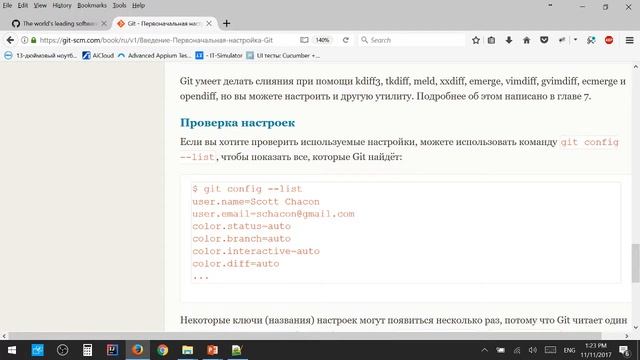Toggle reader view icon in address bar
Screen dimensions: 640x360
tap(304, 40)
